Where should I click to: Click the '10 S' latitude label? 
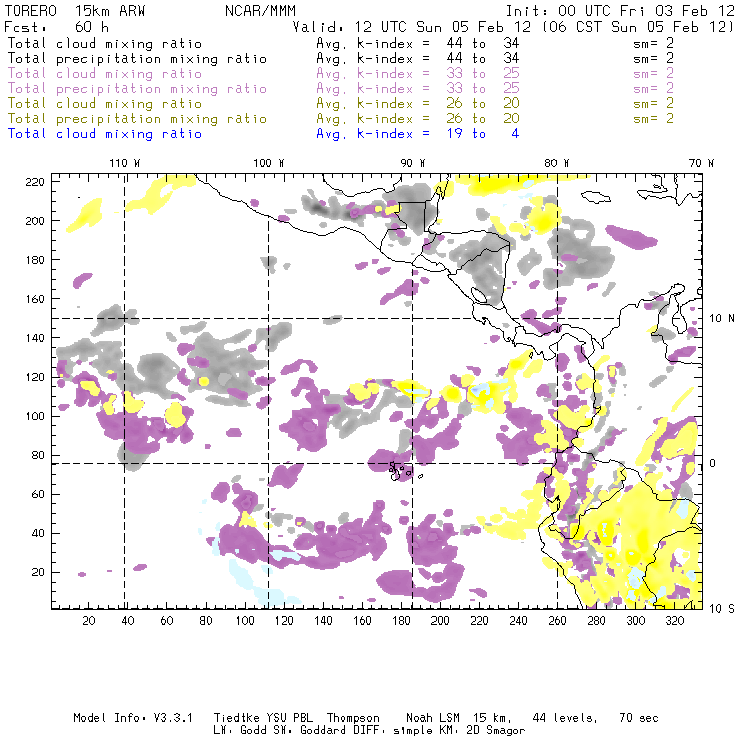pos(722,609)
